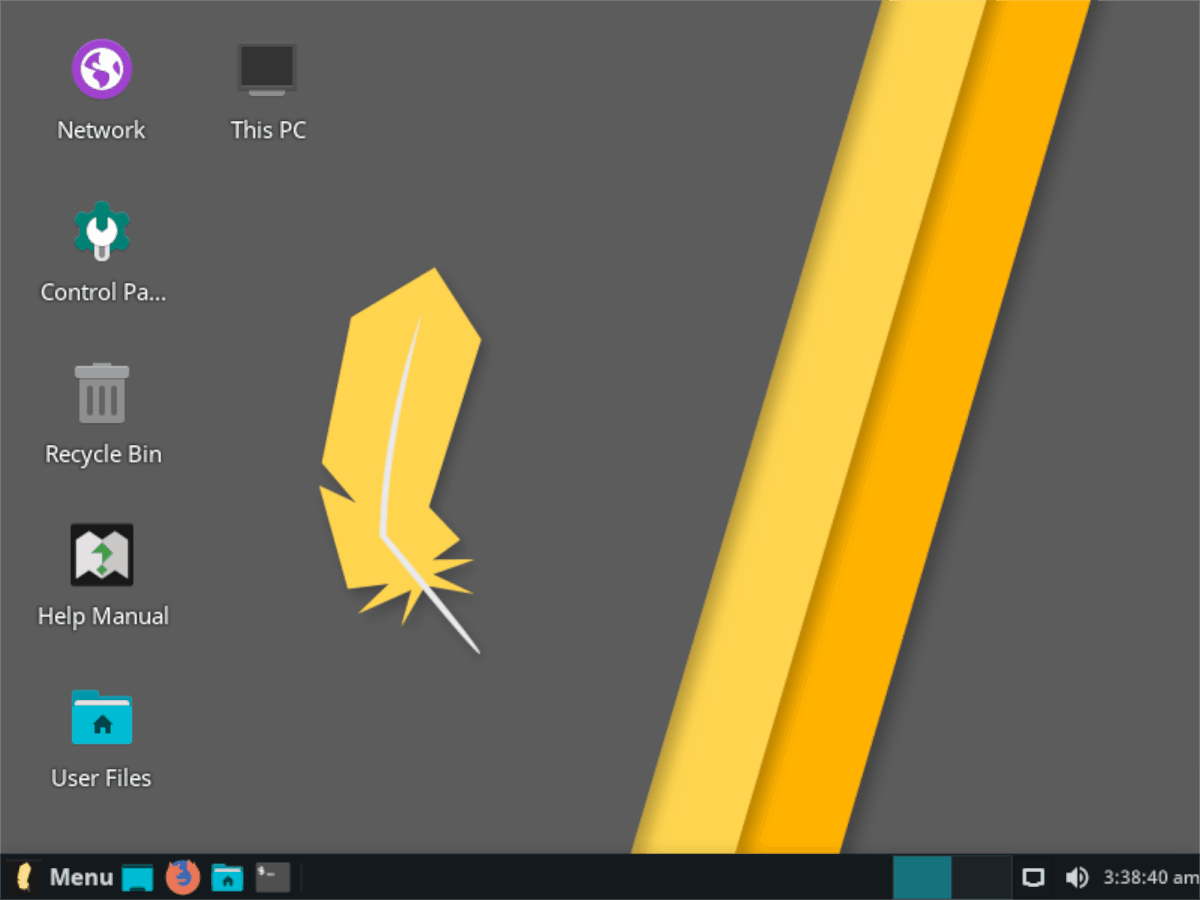This screenshot has width=1200, height=900.
Task: Click the Control Panel gear icon
Action: (x=102, y=231)
